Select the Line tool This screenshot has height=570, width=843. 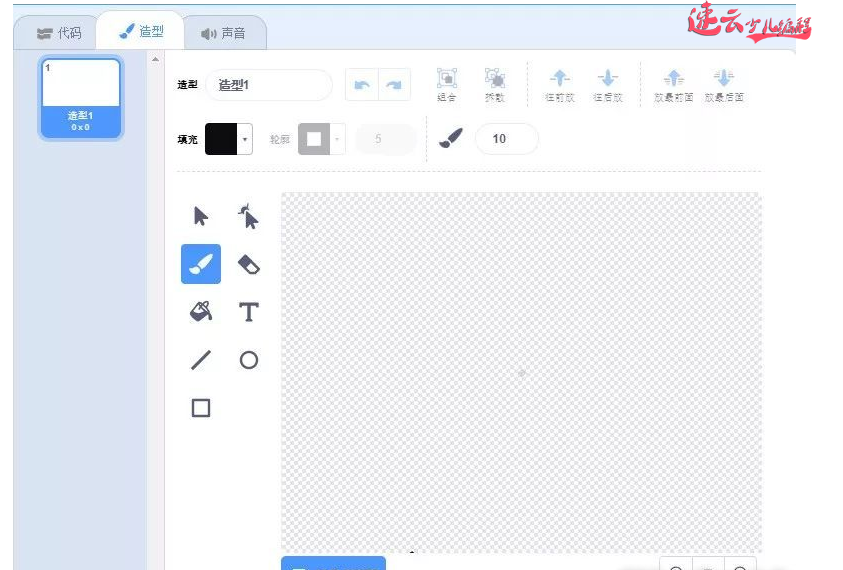(x=201, y=360)
